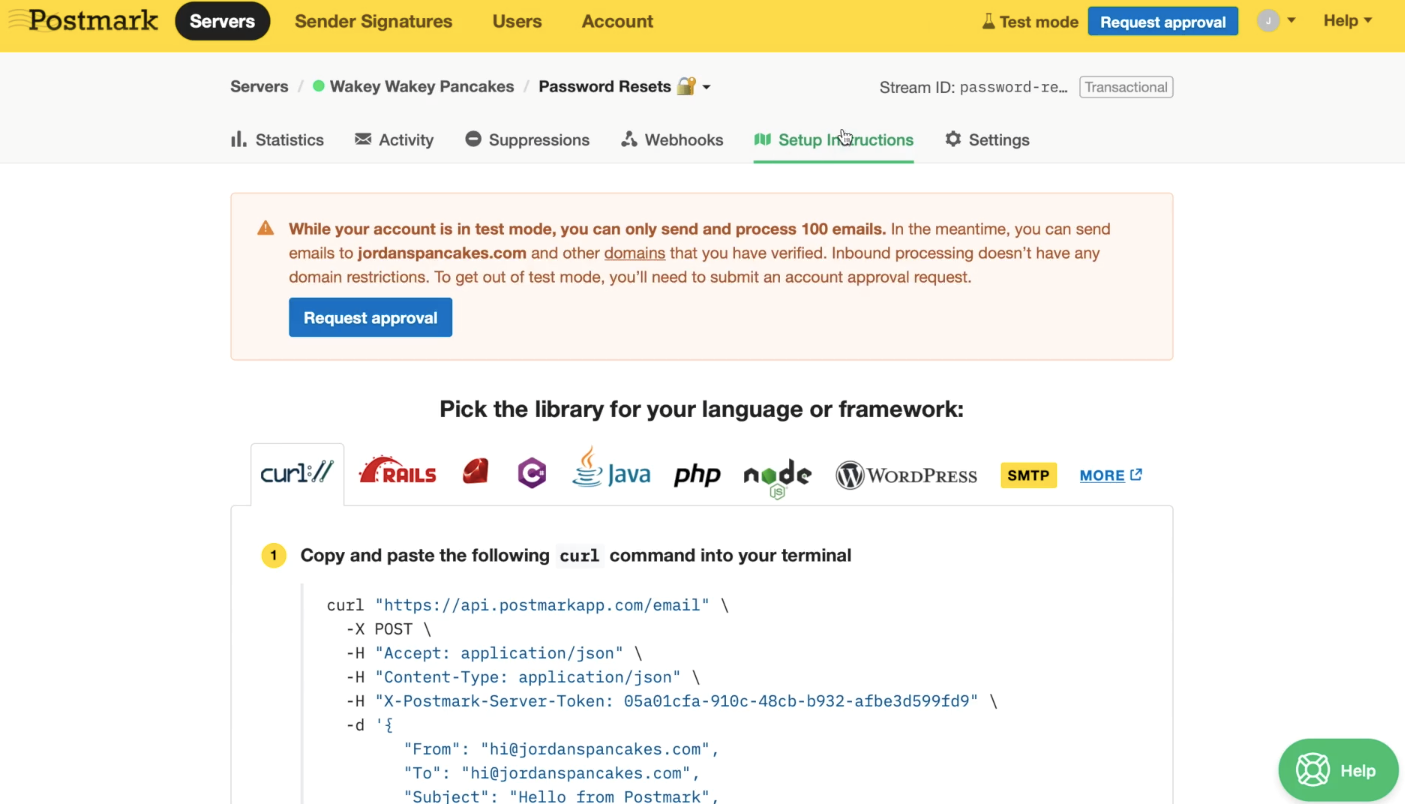Click the warning triangle icon
Viewport: 1405px width, 804px height.
click(265, 228)
